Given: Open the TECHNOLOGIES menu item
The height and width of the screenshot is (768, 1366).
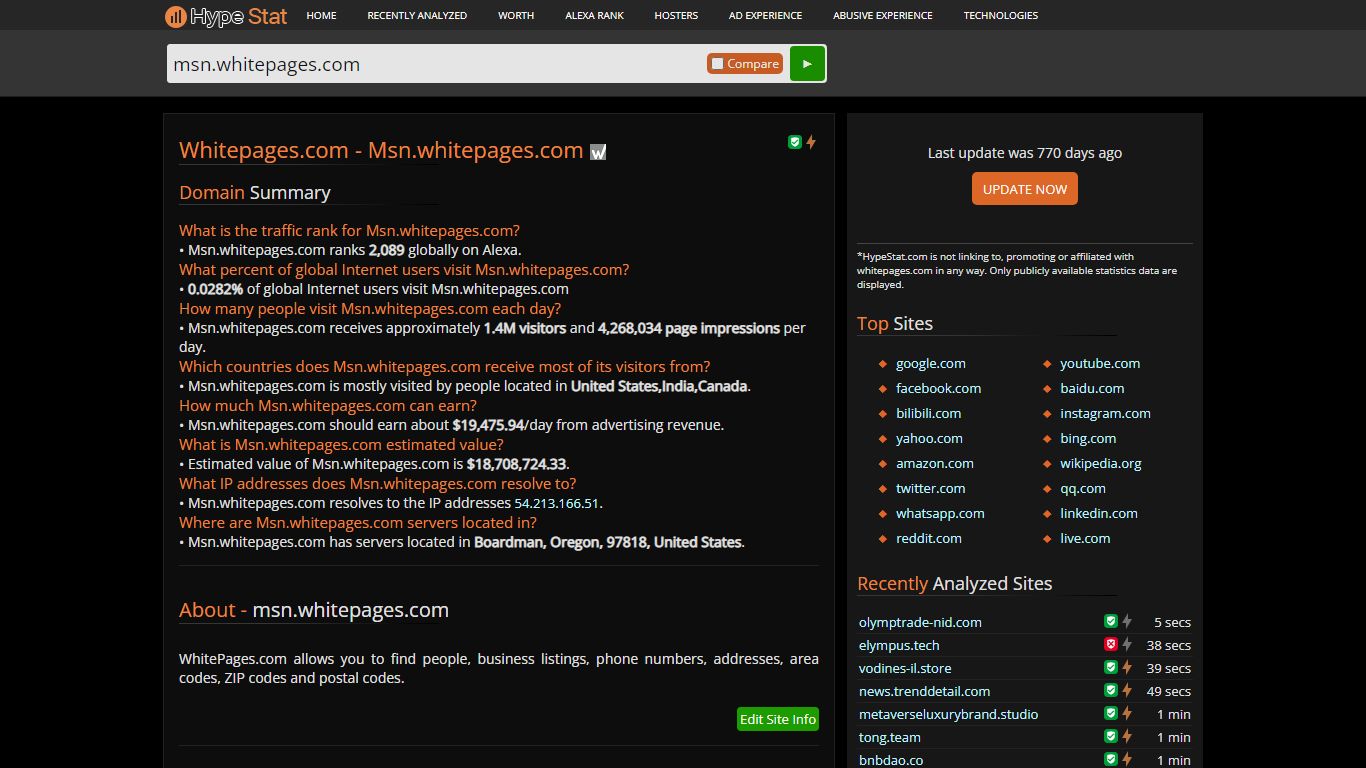Looking at the screenshot, I should click(1001, 15).
